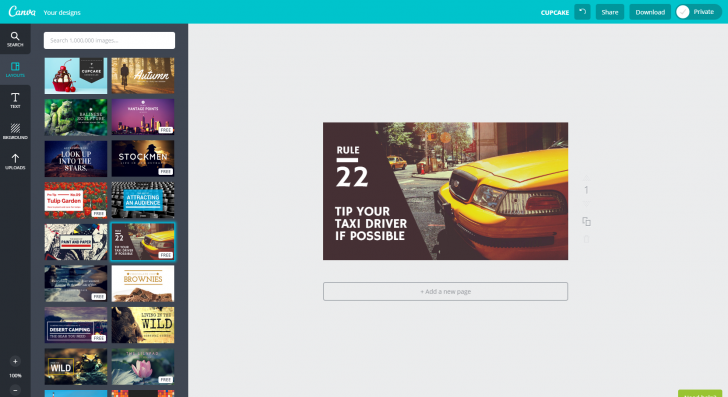Click Add a new page button
This screenshot has height=397, width=728.
point(445,292)
